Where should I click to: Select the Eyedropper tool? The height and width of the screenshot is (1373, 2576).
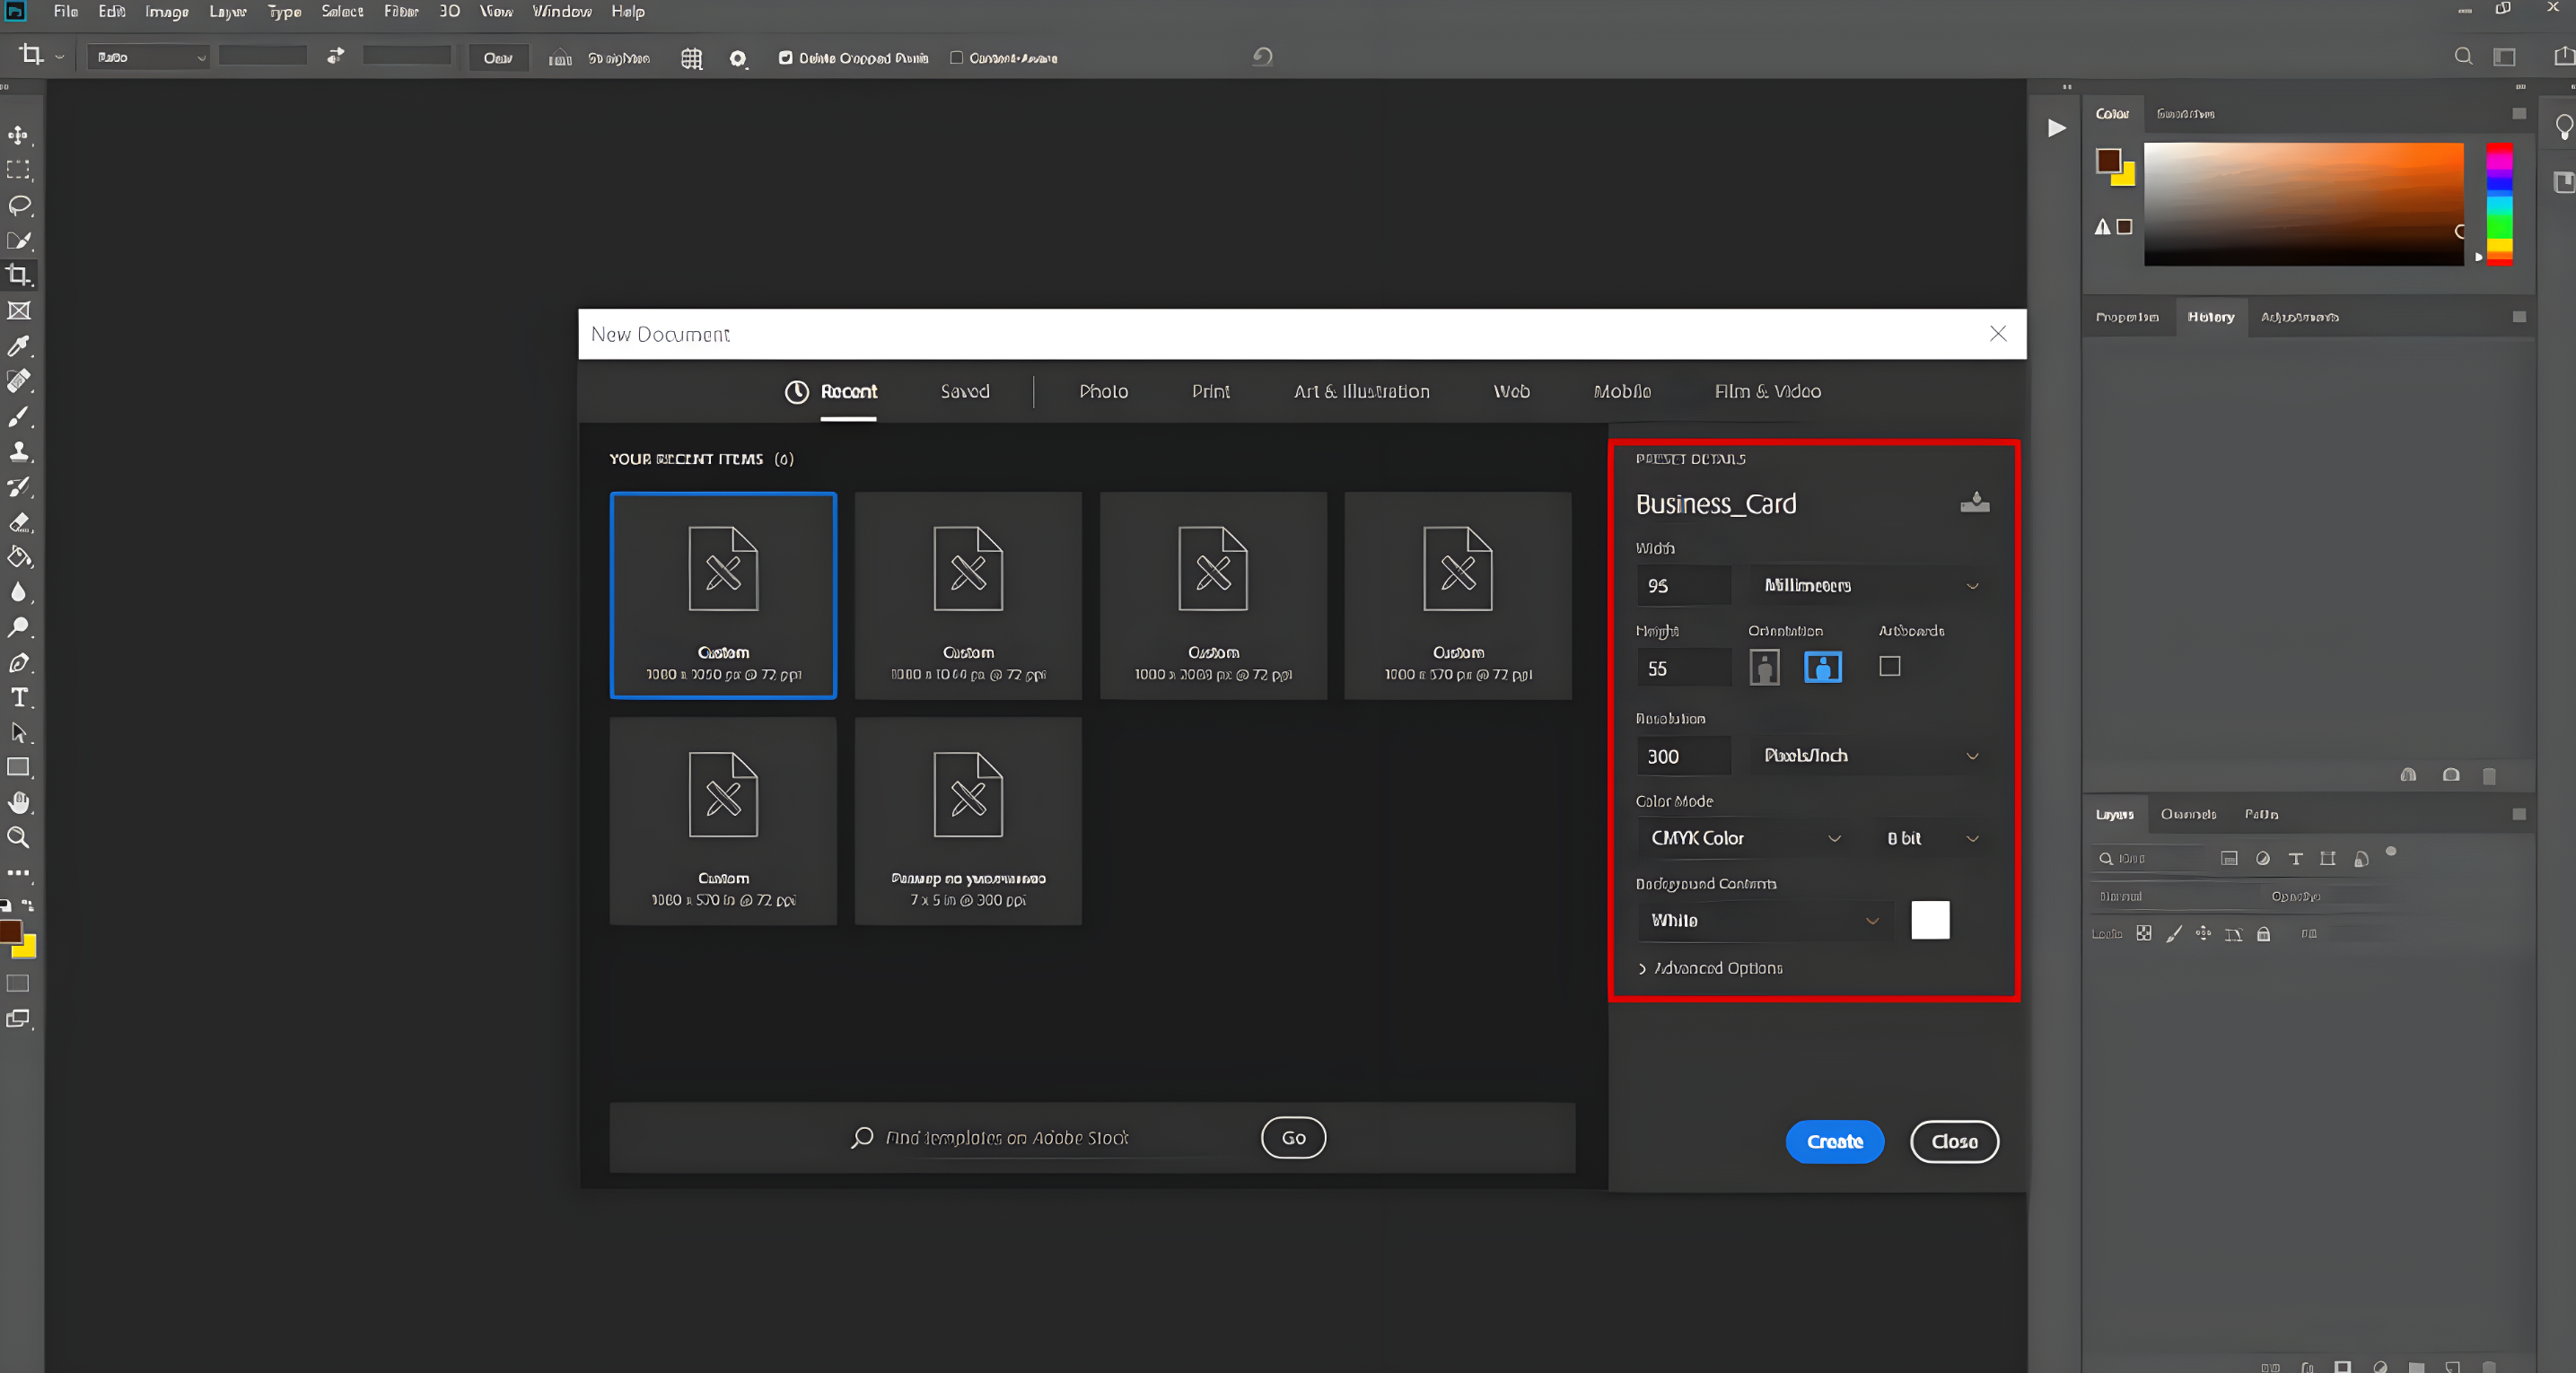(18, 347)
